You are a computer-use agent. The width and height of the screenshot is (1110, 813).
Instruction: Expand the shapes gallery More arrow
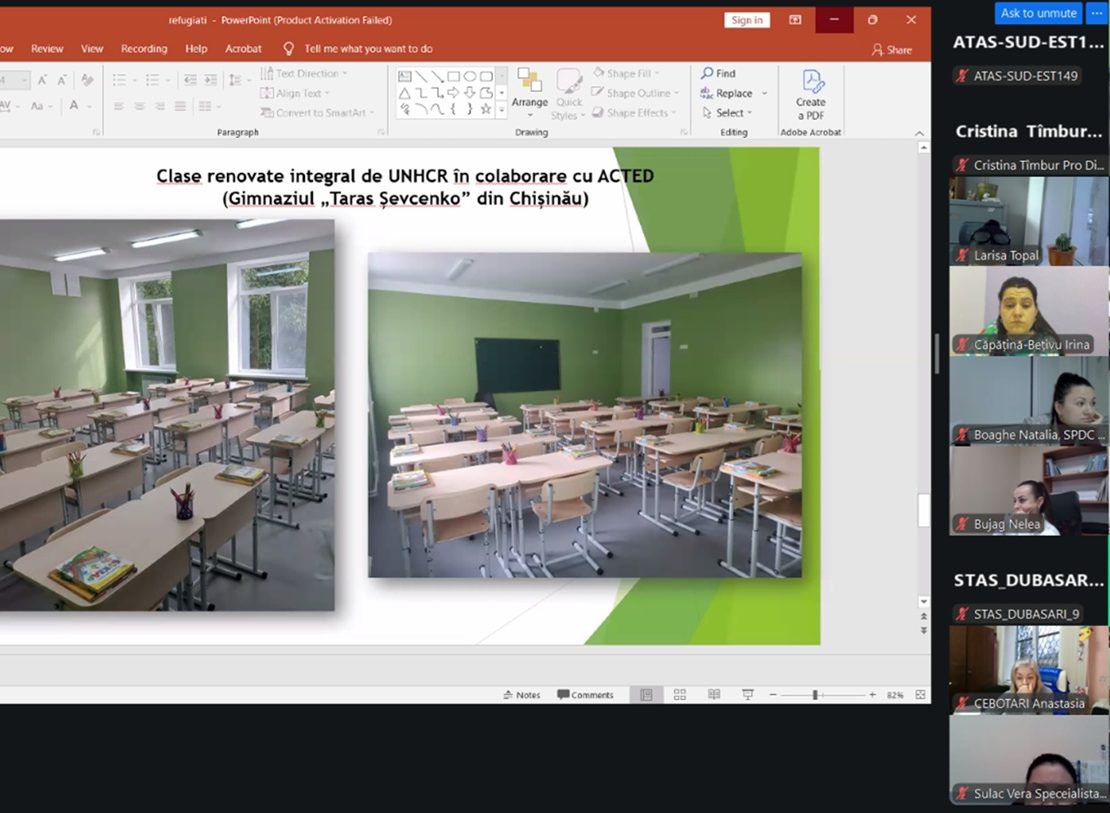click(502, 109)
